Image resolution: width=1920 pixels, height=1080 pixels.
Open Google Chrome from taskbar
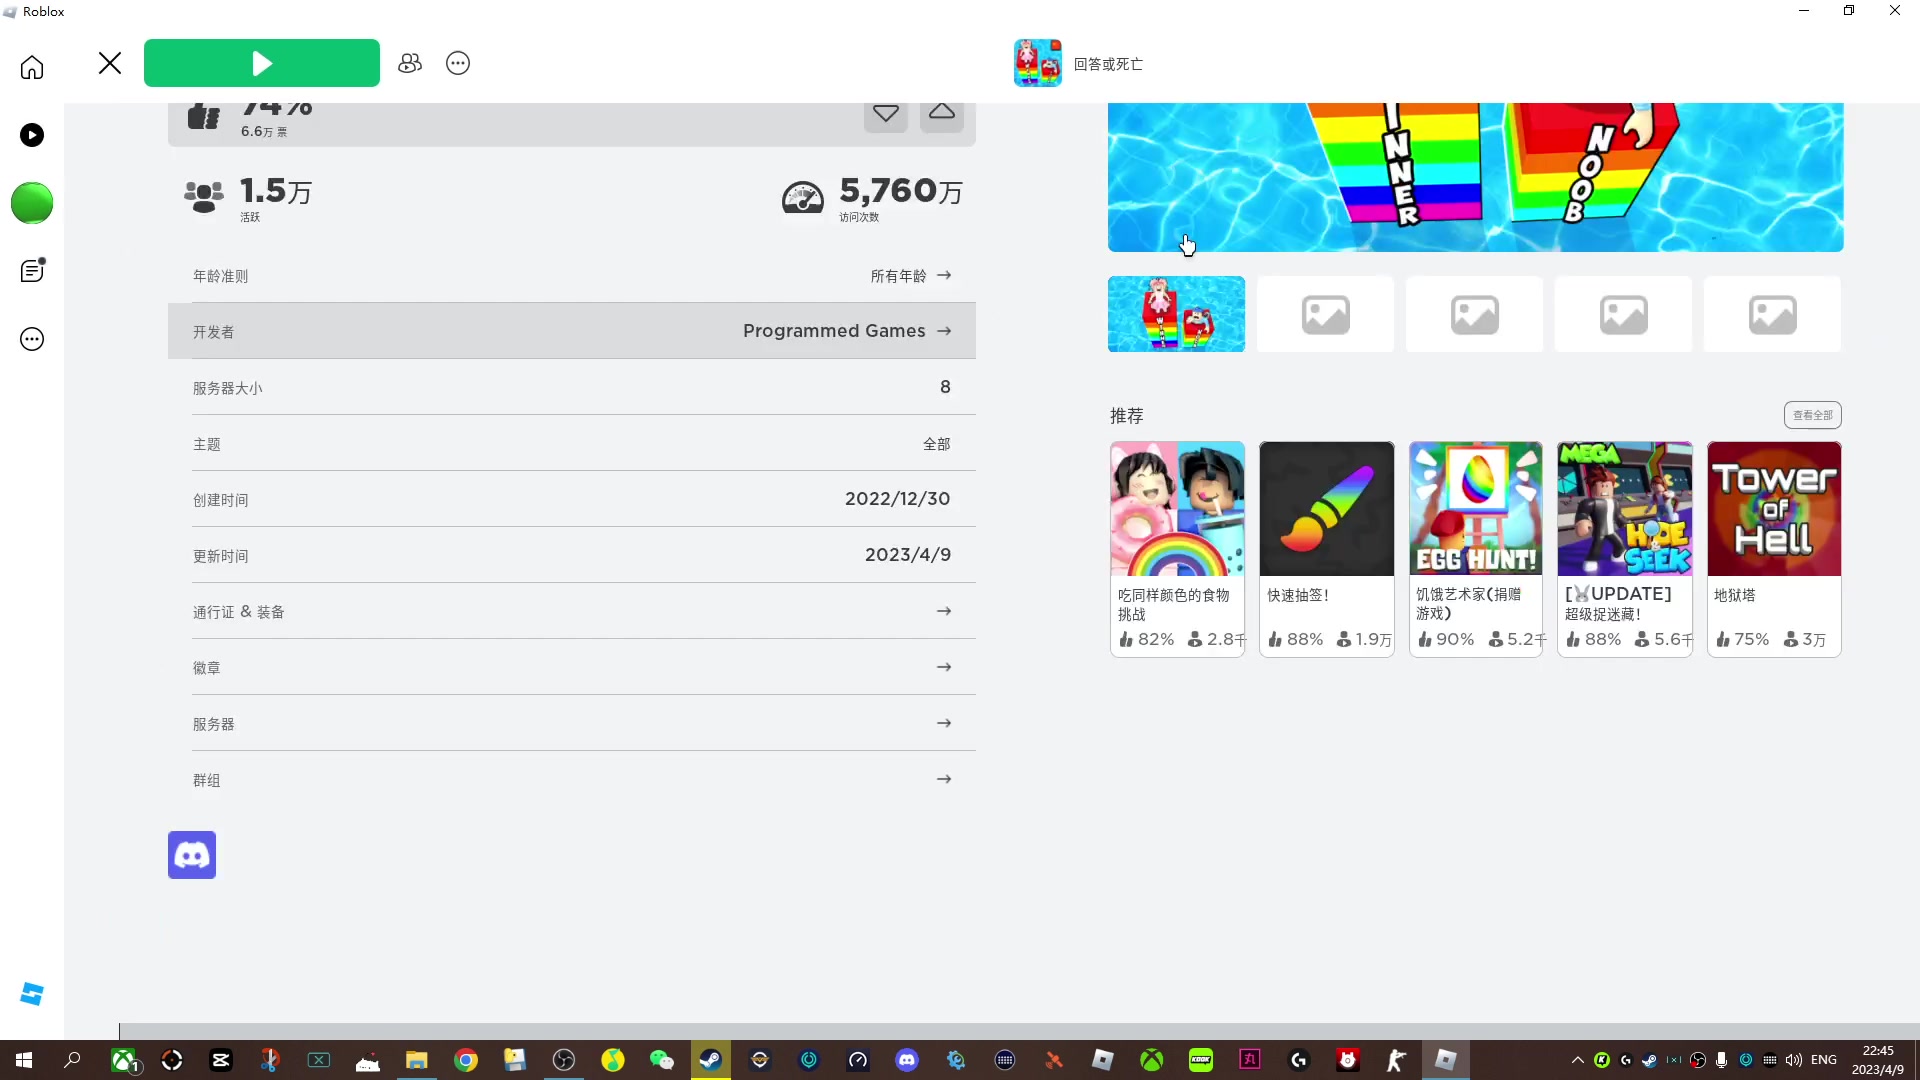(466, 1060)
